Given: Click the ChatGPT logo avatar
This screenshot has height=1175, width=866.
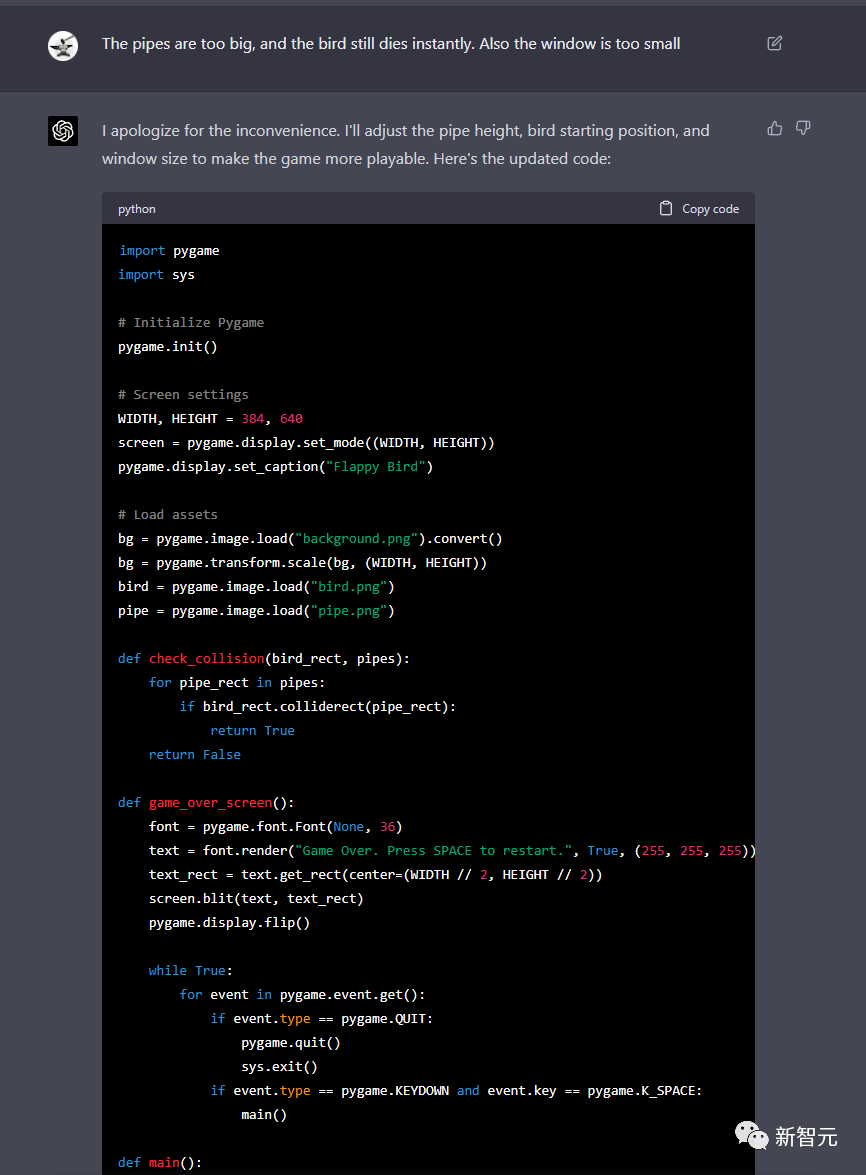Looking at the screenshot, I should pyautogui.click(x=63, y=130).
